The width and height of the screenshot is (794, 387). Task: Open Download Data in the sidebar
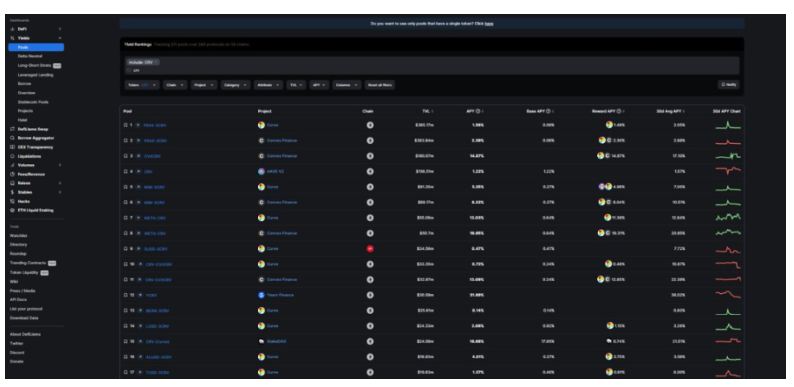coord(24,318)
